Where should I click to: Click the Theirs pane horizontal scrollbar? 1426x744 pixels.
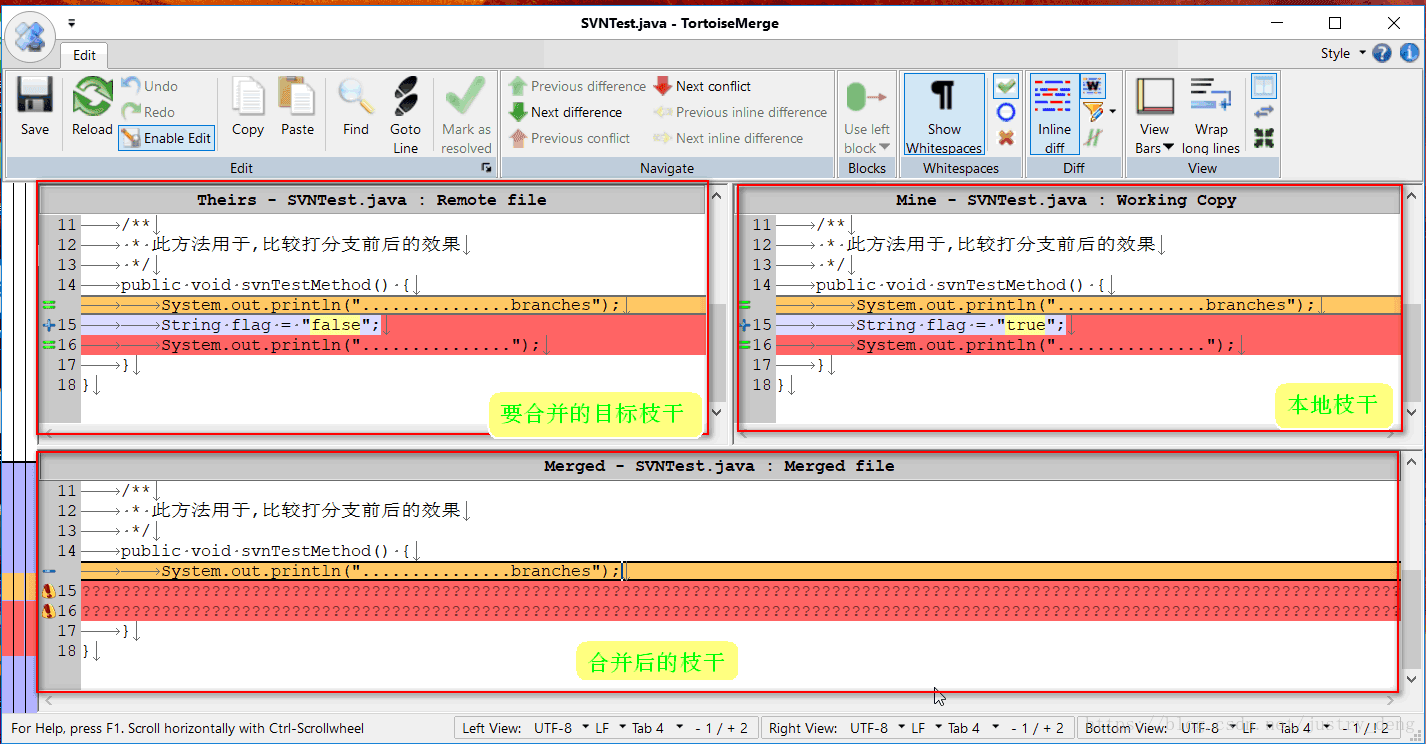(372, 432)
